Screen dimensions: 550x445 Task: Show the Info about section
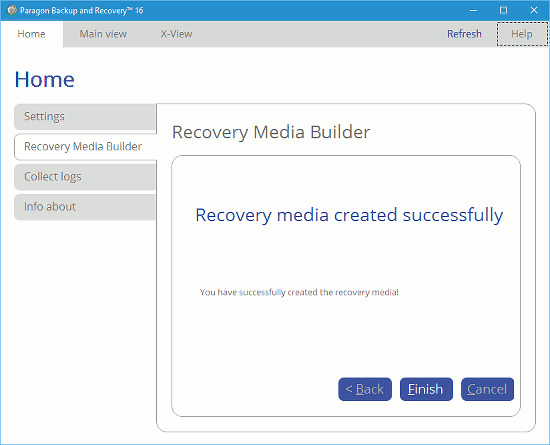click(x=85, y=207)
